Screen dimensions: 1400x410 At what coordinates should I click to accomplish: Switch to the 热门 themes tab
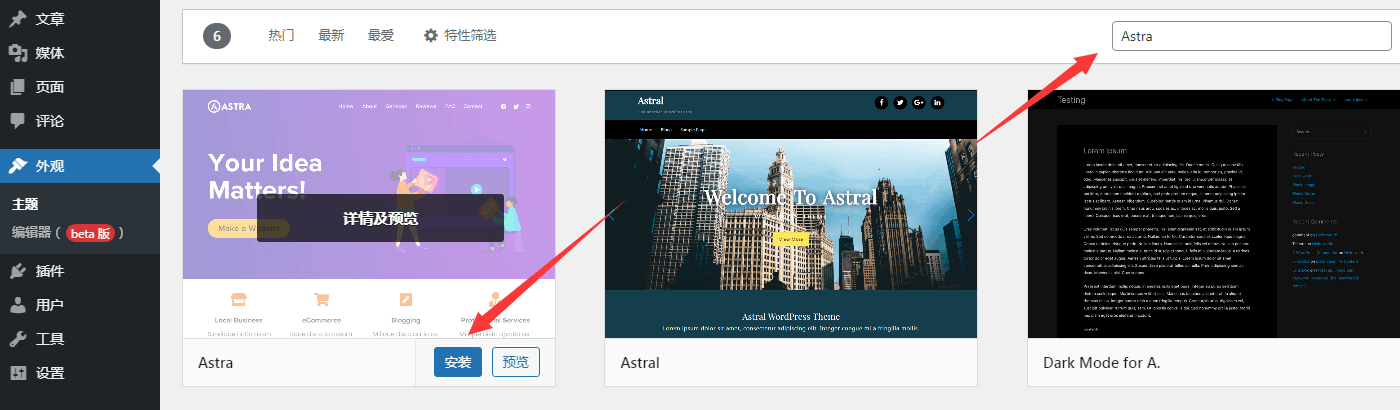pos(281,36)
